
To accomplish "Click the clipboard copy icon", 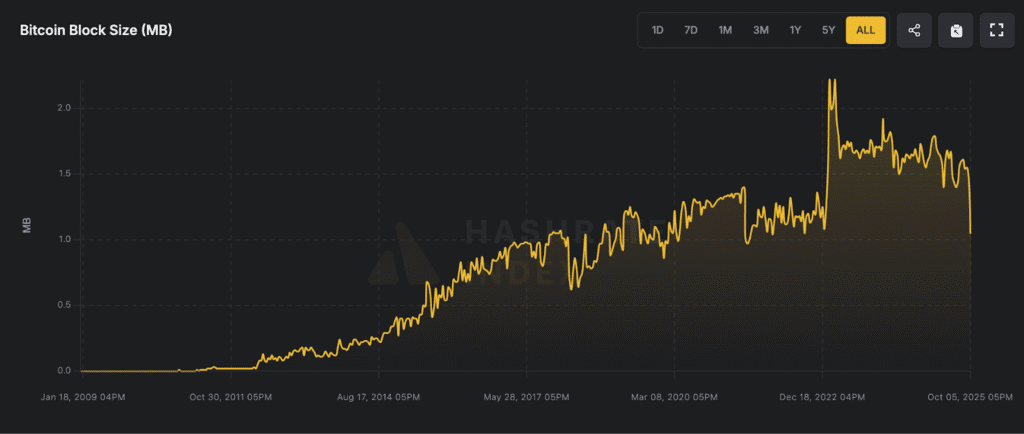I will point(955,30).
